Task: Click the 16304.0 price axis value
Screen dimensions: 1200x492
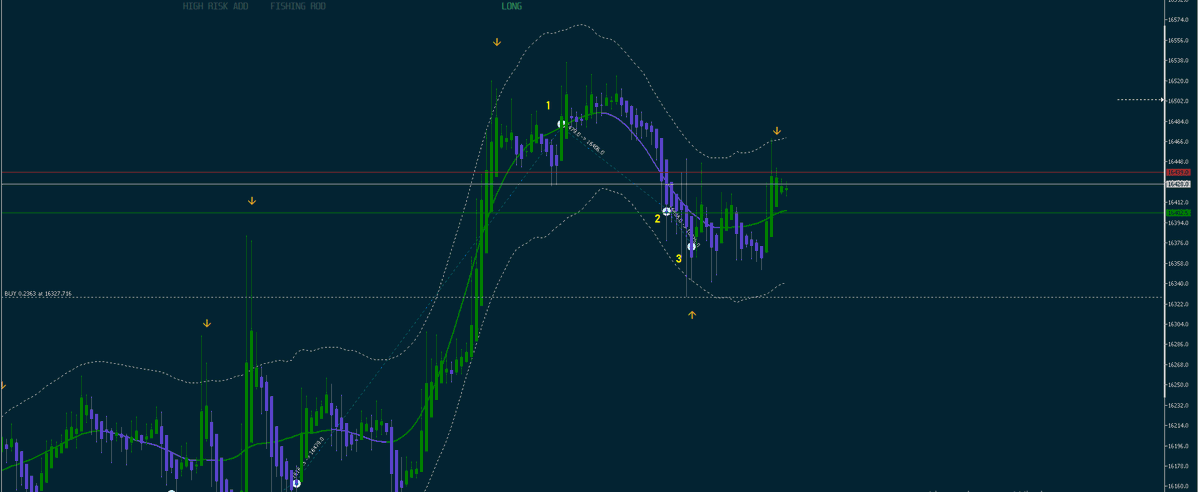Action: click(x=1177, y=324)
